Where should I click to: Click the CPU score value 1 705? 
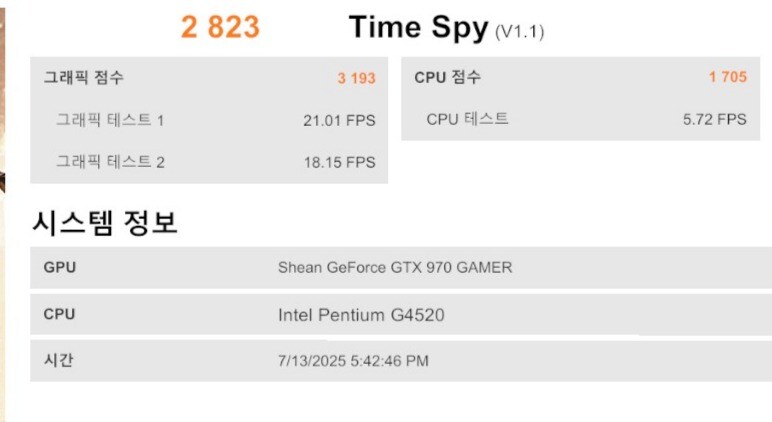point(728,77)
